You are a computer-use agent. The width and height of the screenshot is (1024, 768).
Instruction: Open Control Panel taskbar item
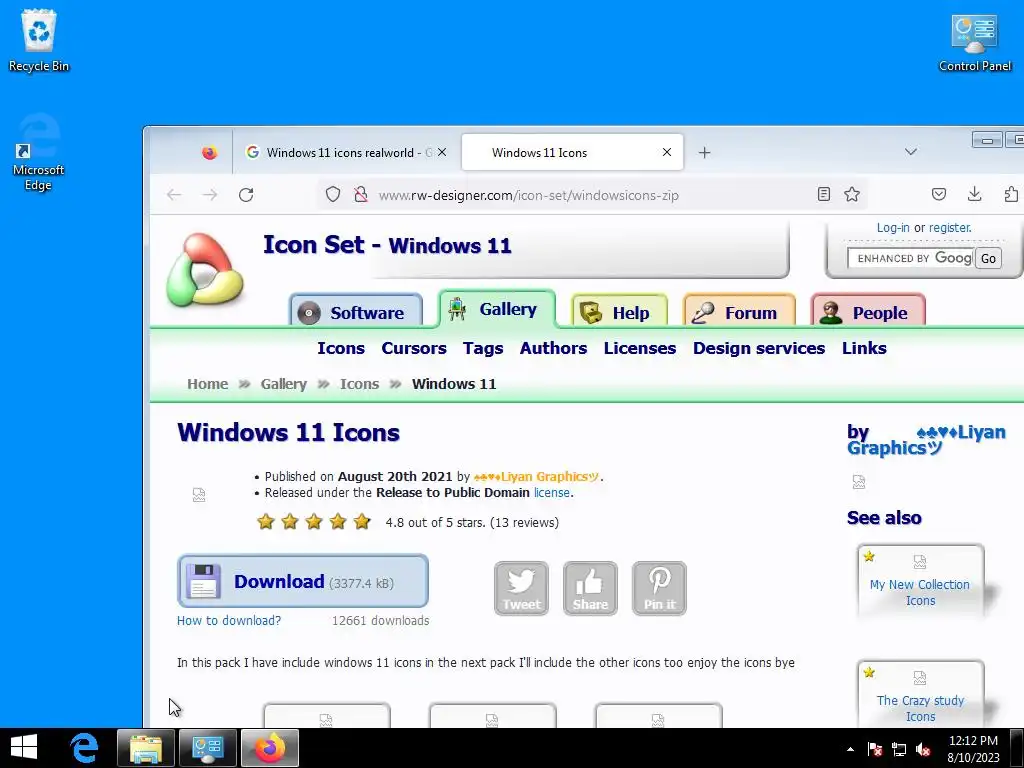(208, 748)
